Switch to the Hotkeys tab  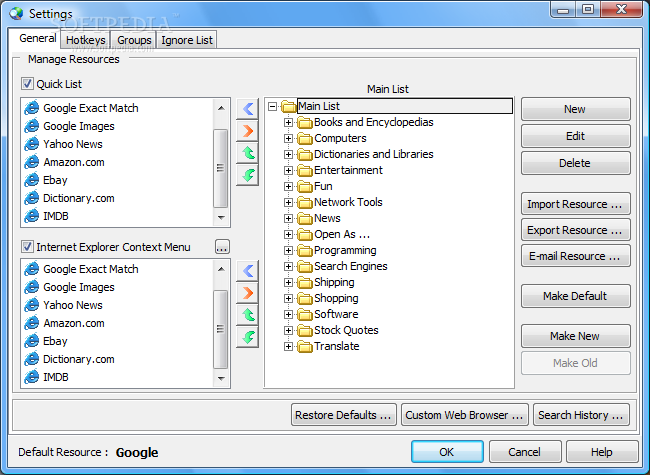(86, 40)
